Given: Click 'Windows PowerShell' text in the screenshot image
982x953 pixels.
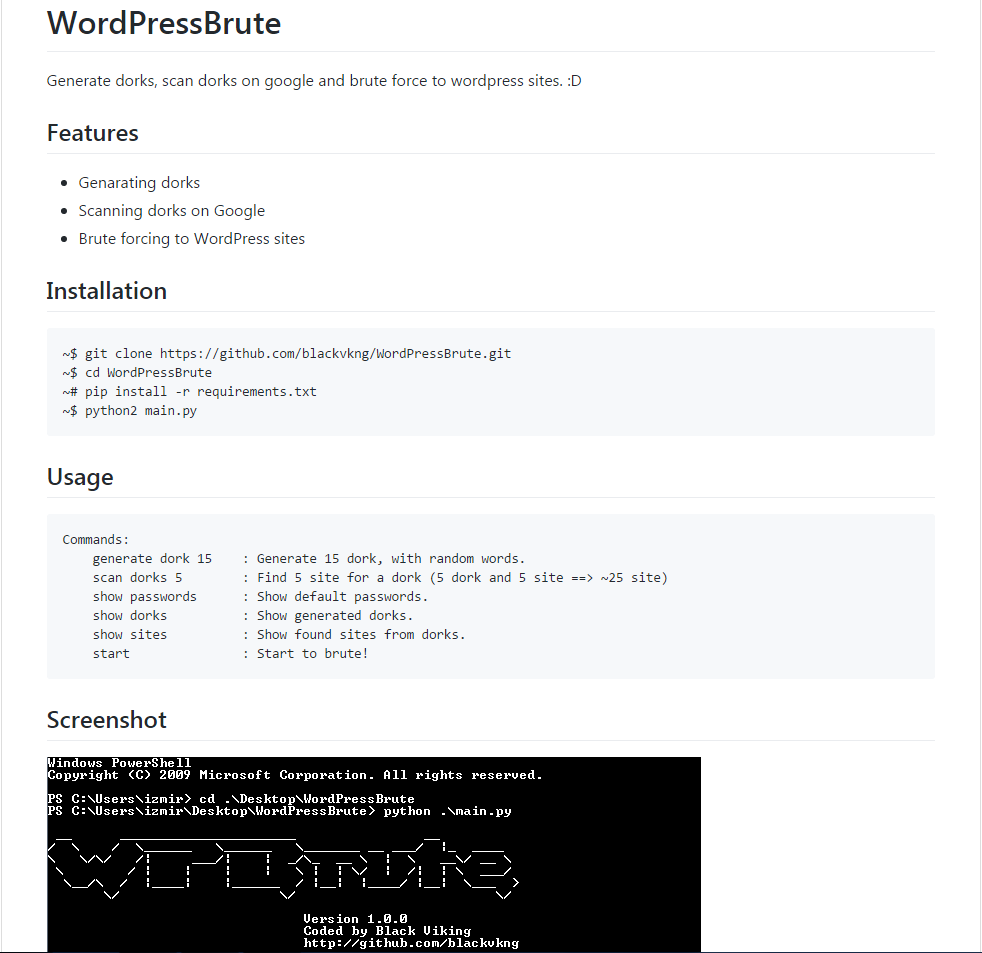Looking at the screenshot, I should click(120, 763).
